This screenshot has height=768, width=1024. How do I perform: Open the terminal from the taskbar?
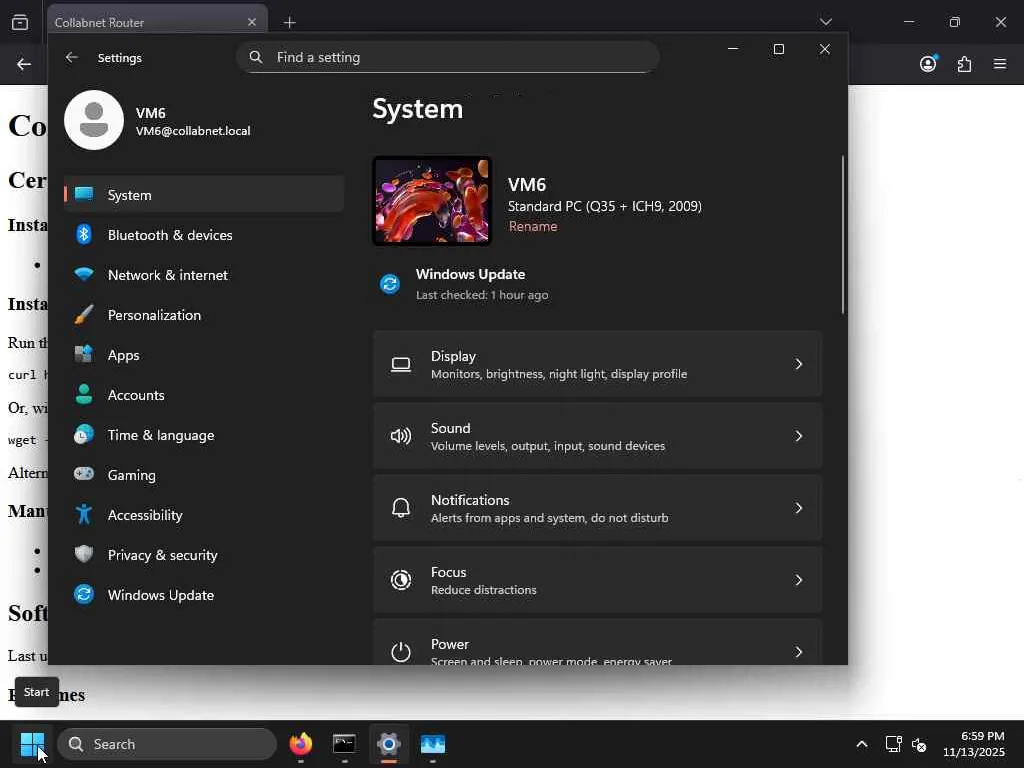tap(344, 743)
